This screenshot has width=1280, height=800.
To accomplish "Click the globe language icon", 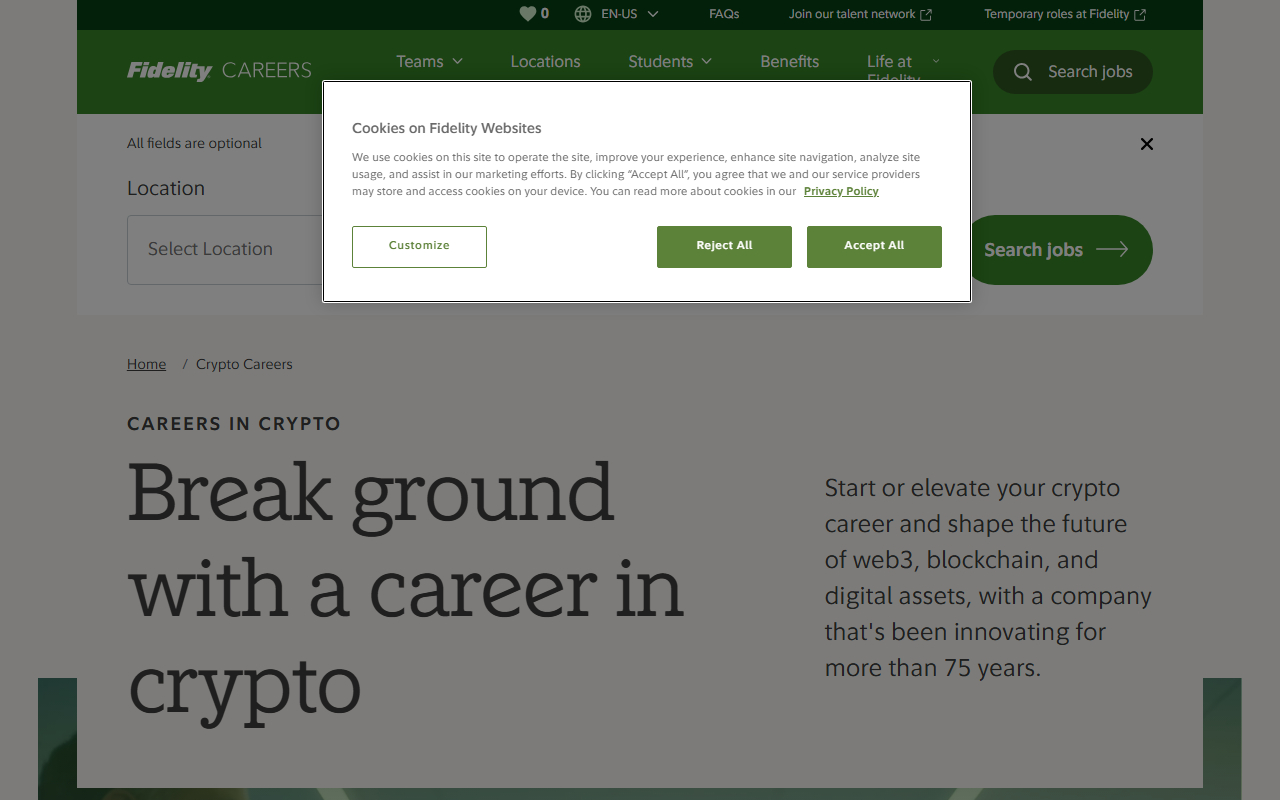I will pos(583,14).
